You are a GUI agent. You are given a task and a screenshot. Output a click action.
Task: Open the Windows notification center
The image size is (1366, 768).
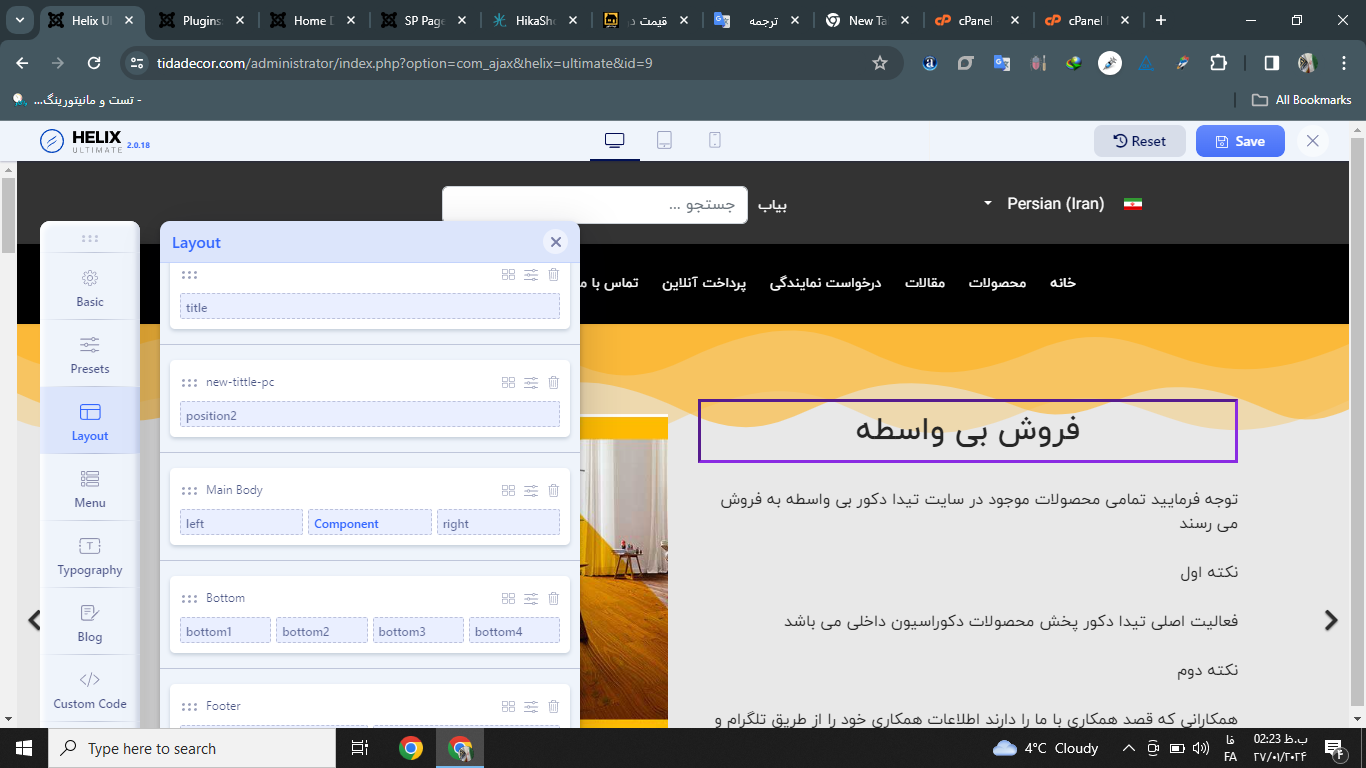1333,748
